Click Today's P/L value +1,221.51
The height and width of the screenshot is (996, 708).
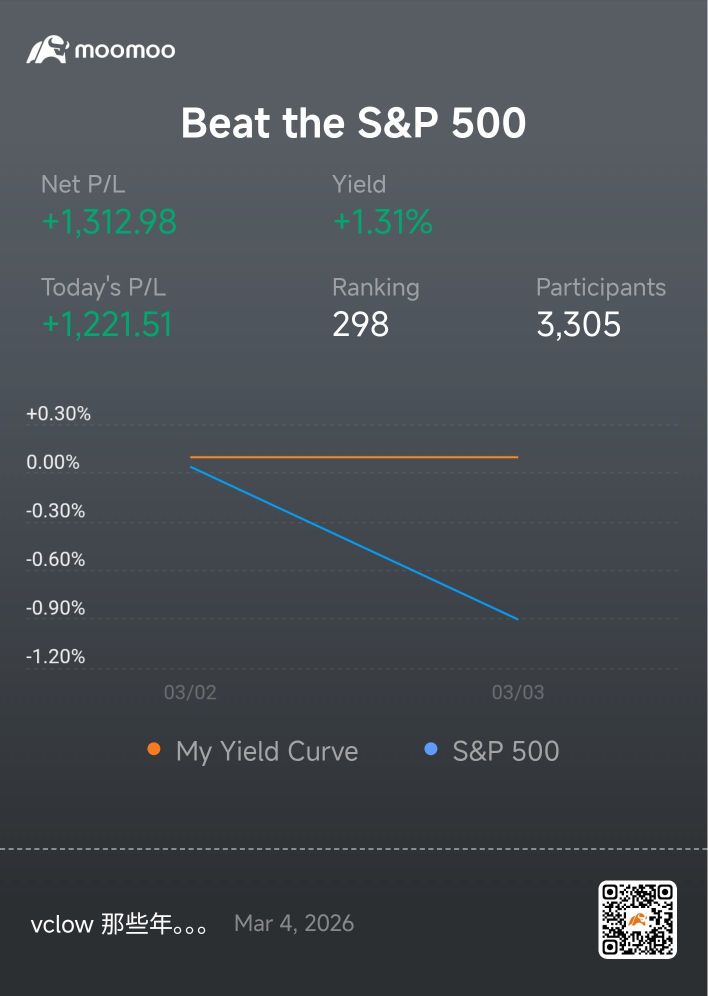pyautogui.click(x=107, y=325)
